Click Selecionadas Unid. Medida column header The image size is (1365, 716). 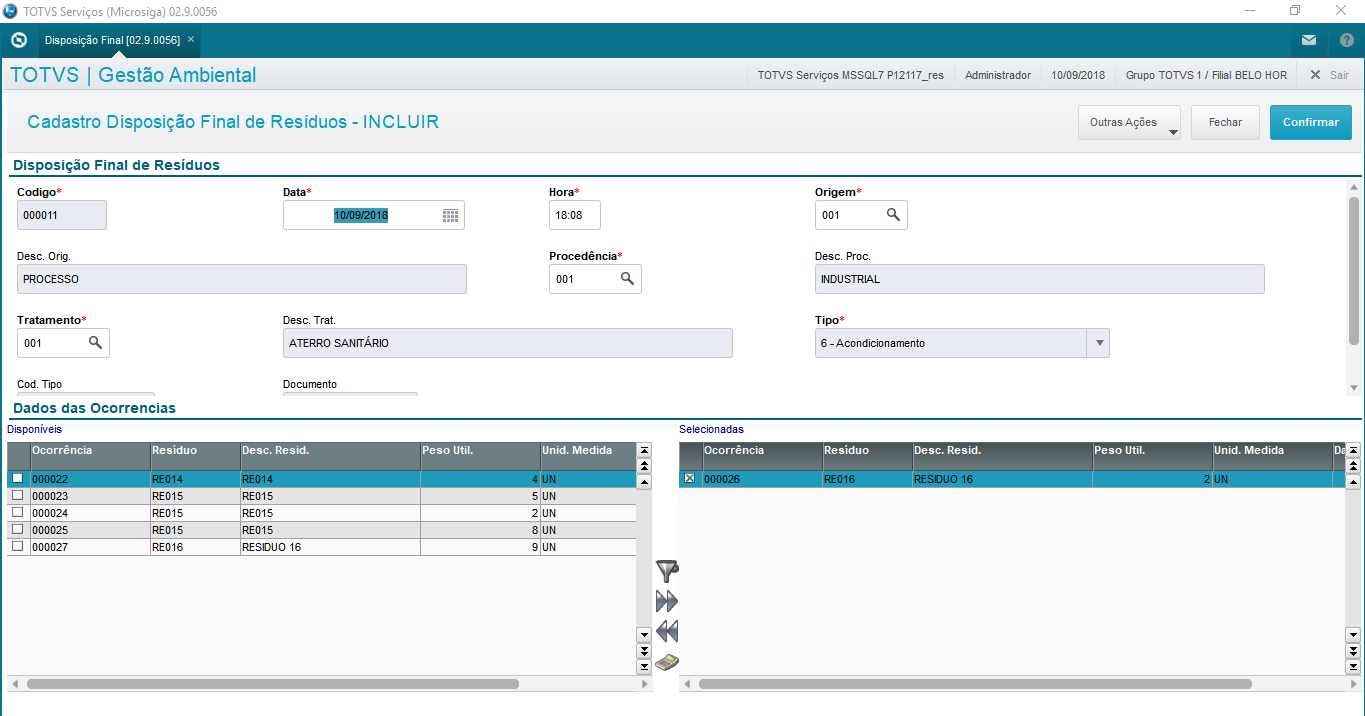pos(1272,455)
